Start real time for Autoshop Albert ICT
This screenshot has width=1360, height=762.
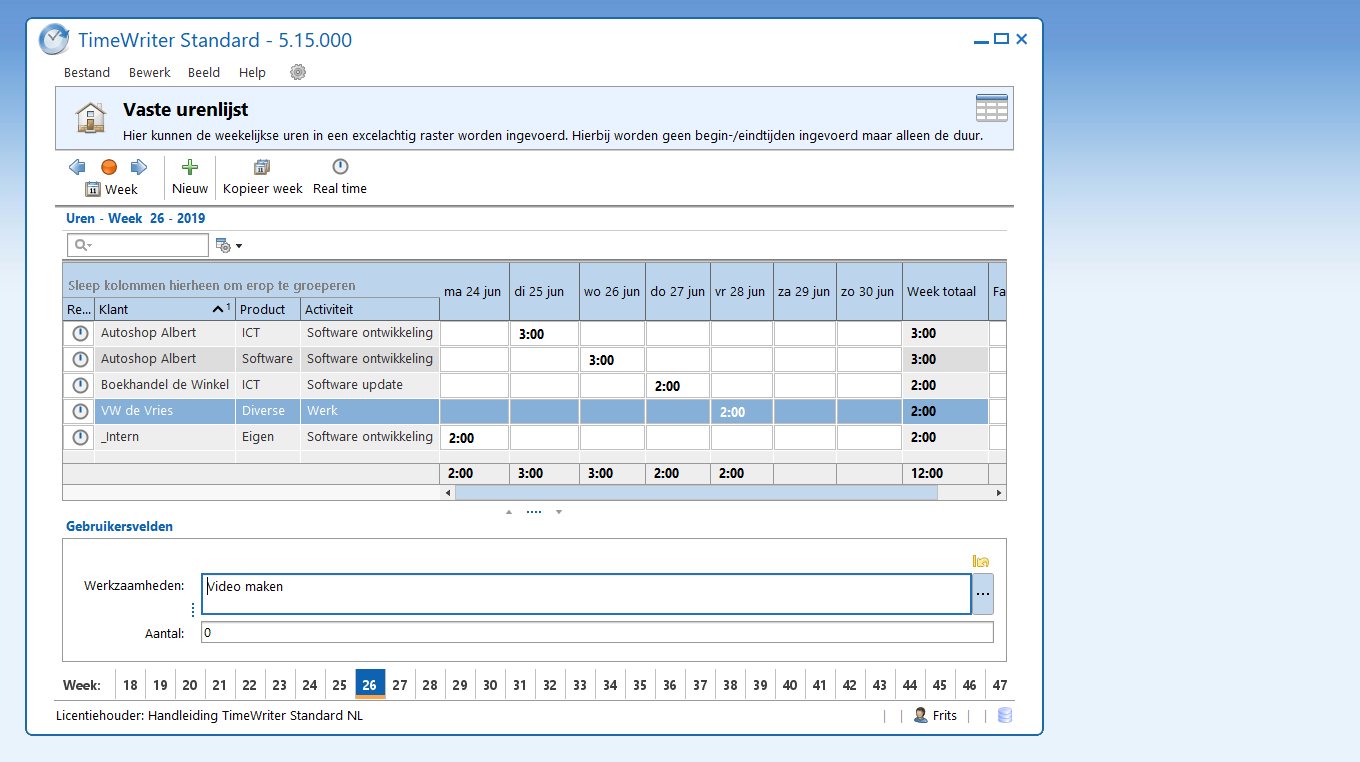coord(80,333)
